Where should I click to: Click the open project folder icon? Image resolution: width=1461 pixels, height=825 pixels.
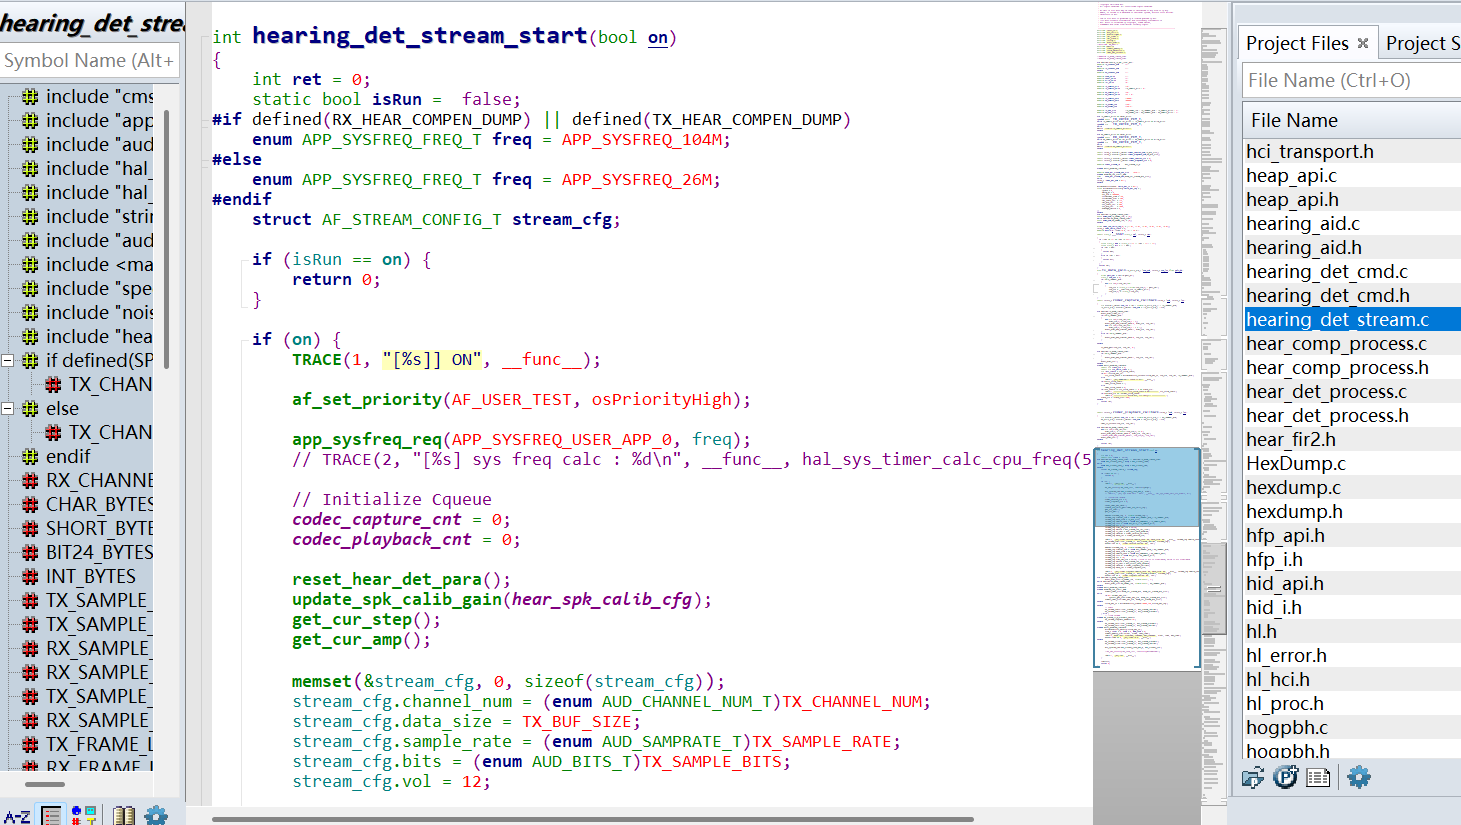pyautogui.click(x=1253, y=777)
